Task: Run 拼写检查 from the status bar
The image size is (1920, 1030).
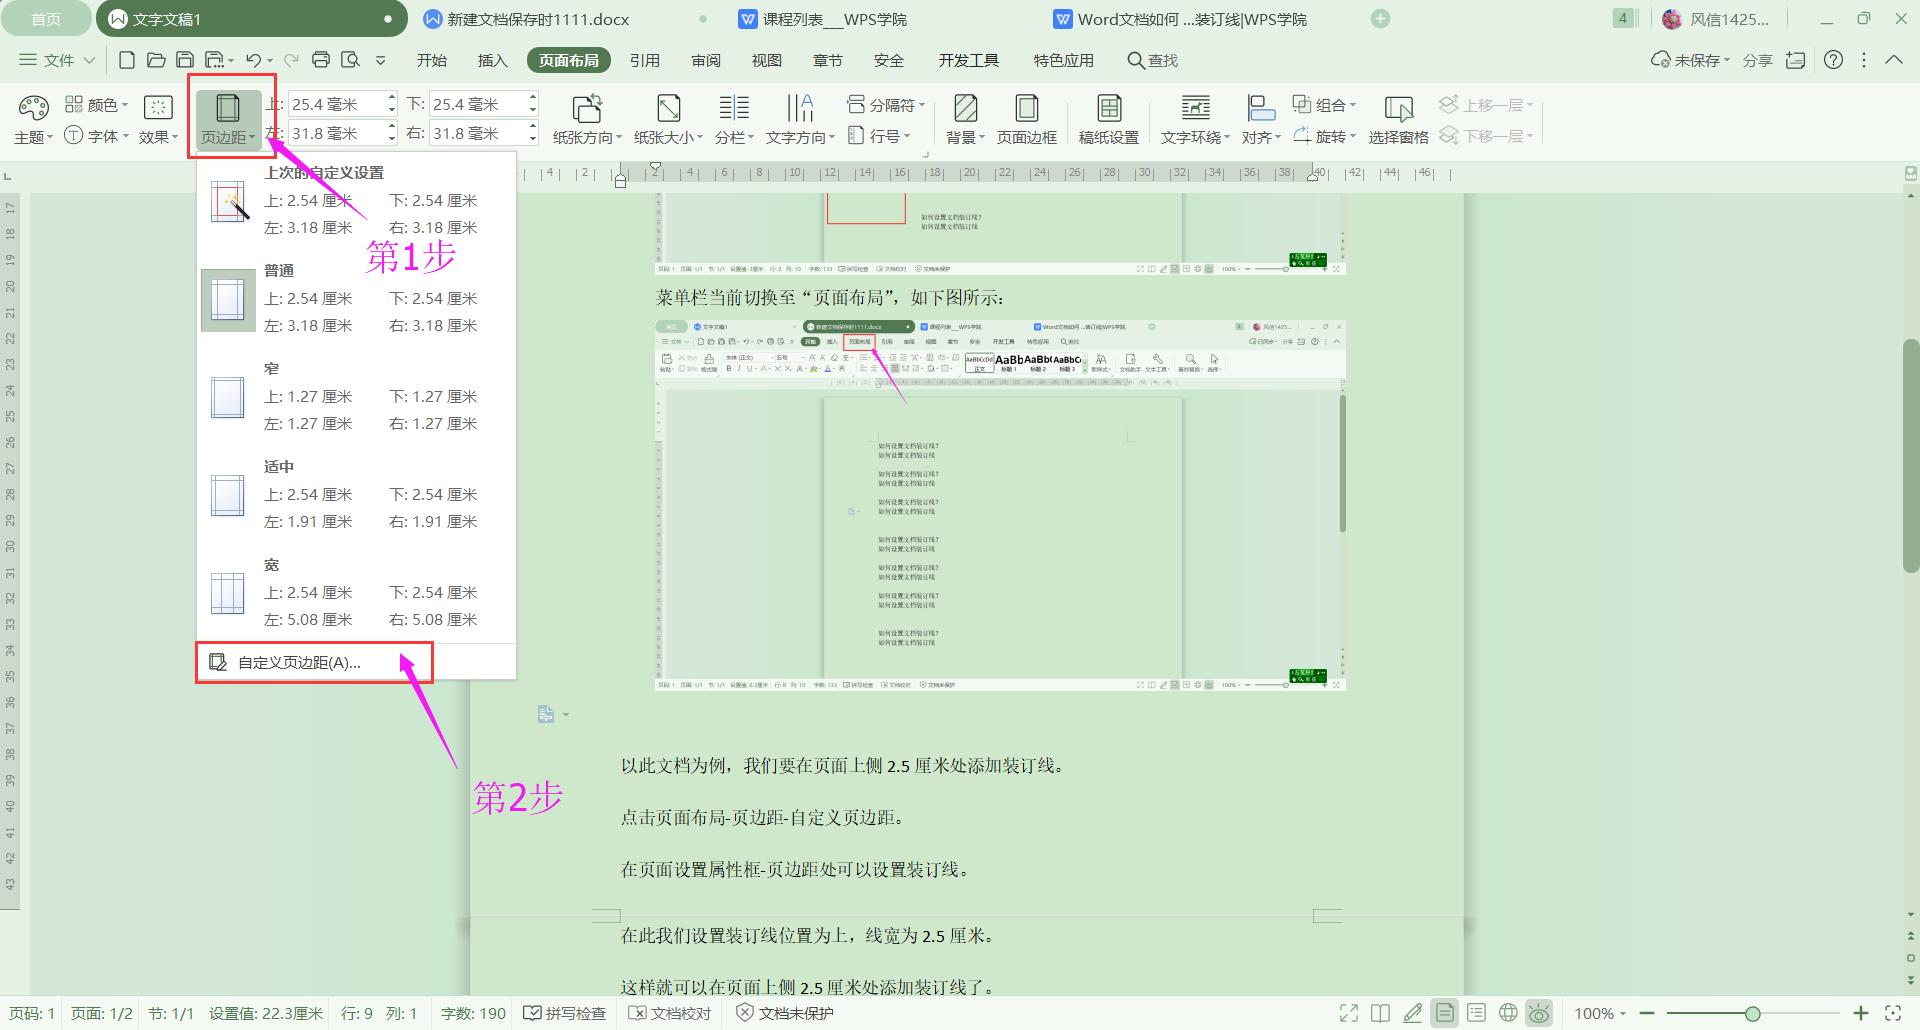Action: click(565, 1012)
